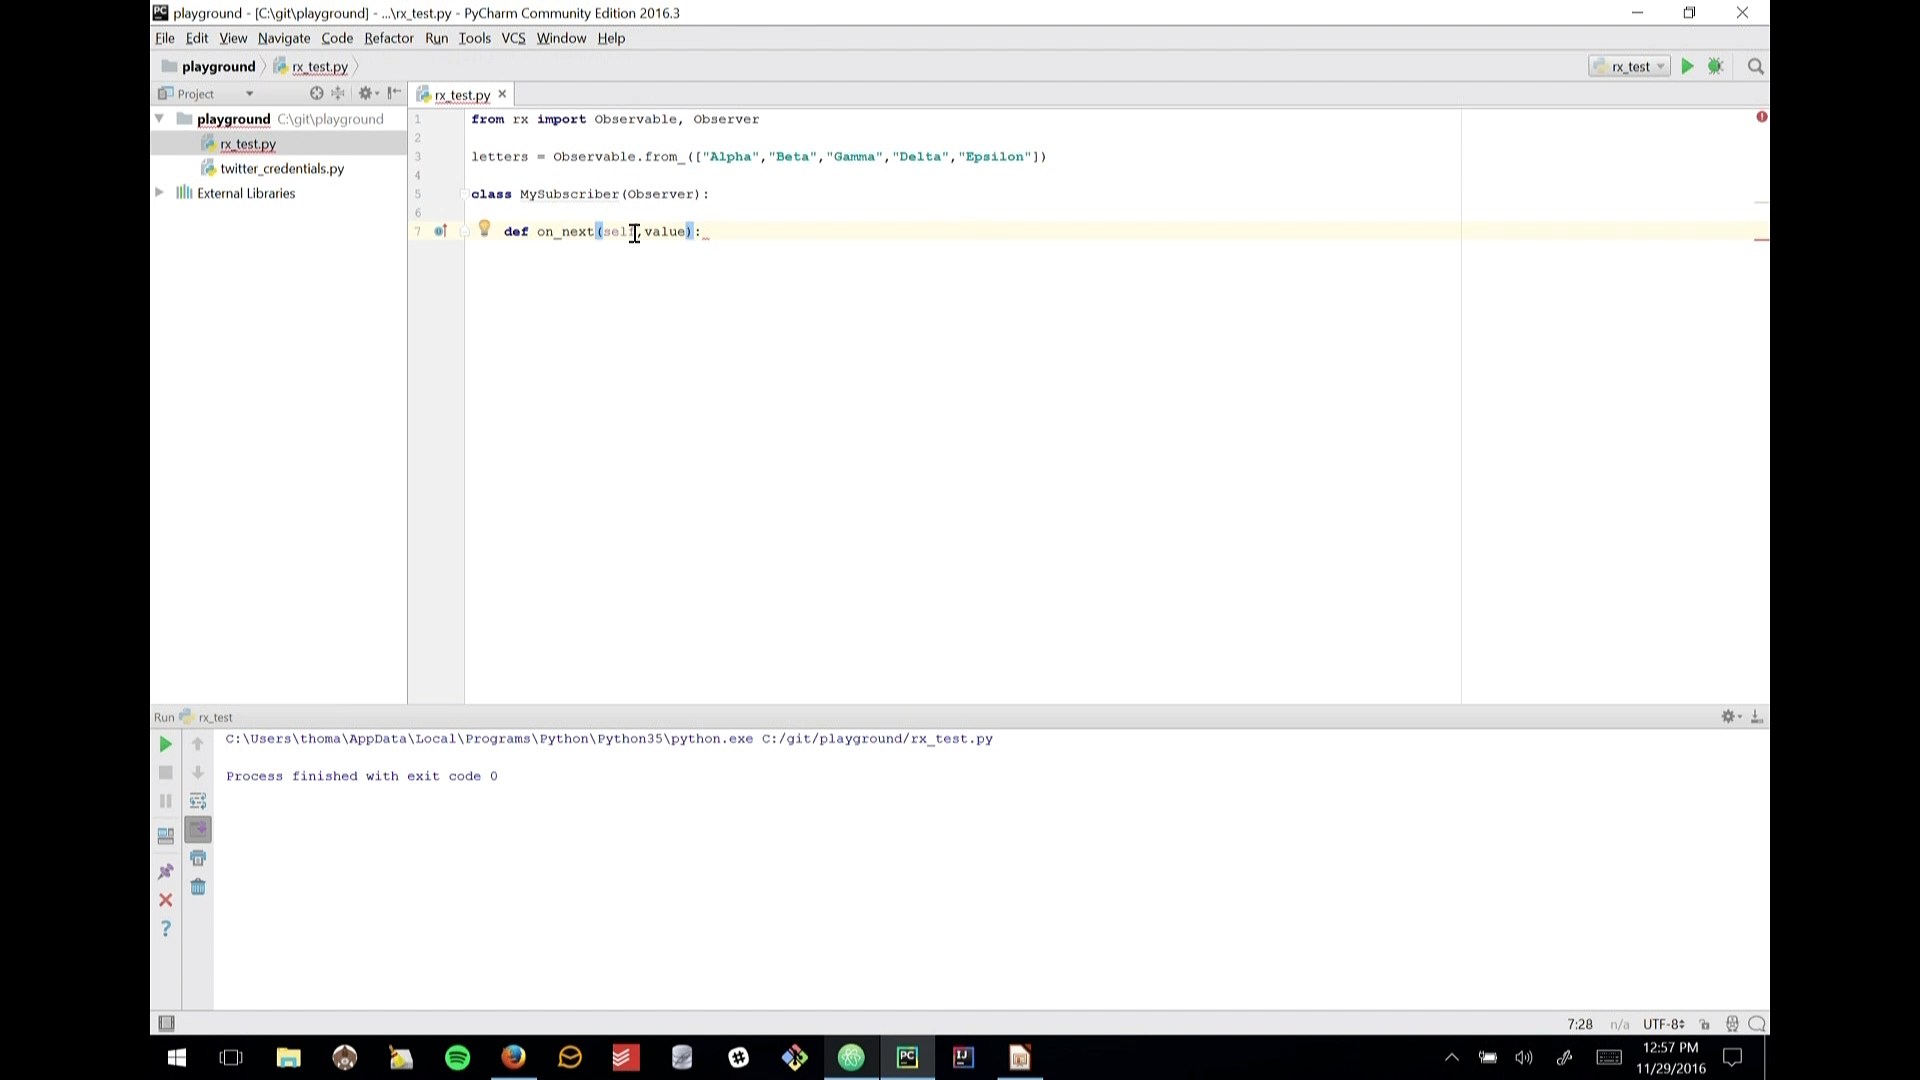Print the console output

198,858
